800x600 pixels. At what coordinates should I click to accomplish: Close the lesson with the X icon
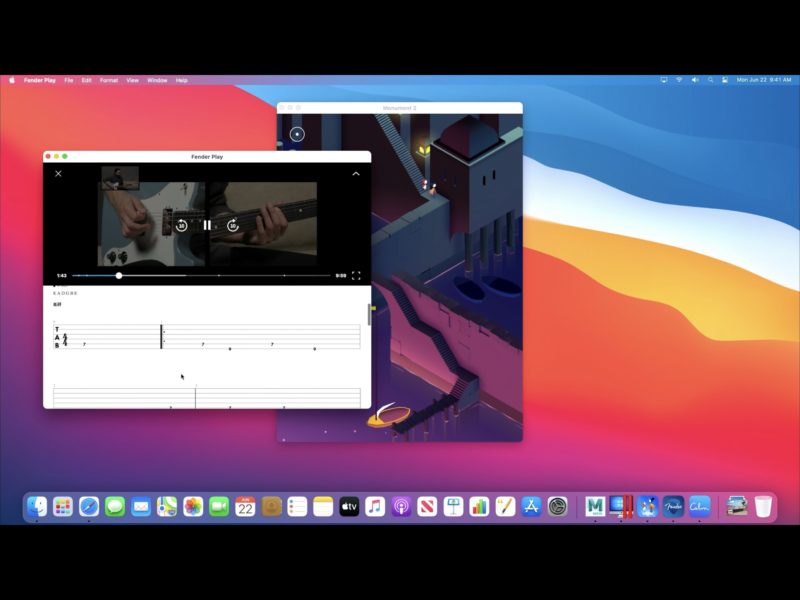coord(58,173)
